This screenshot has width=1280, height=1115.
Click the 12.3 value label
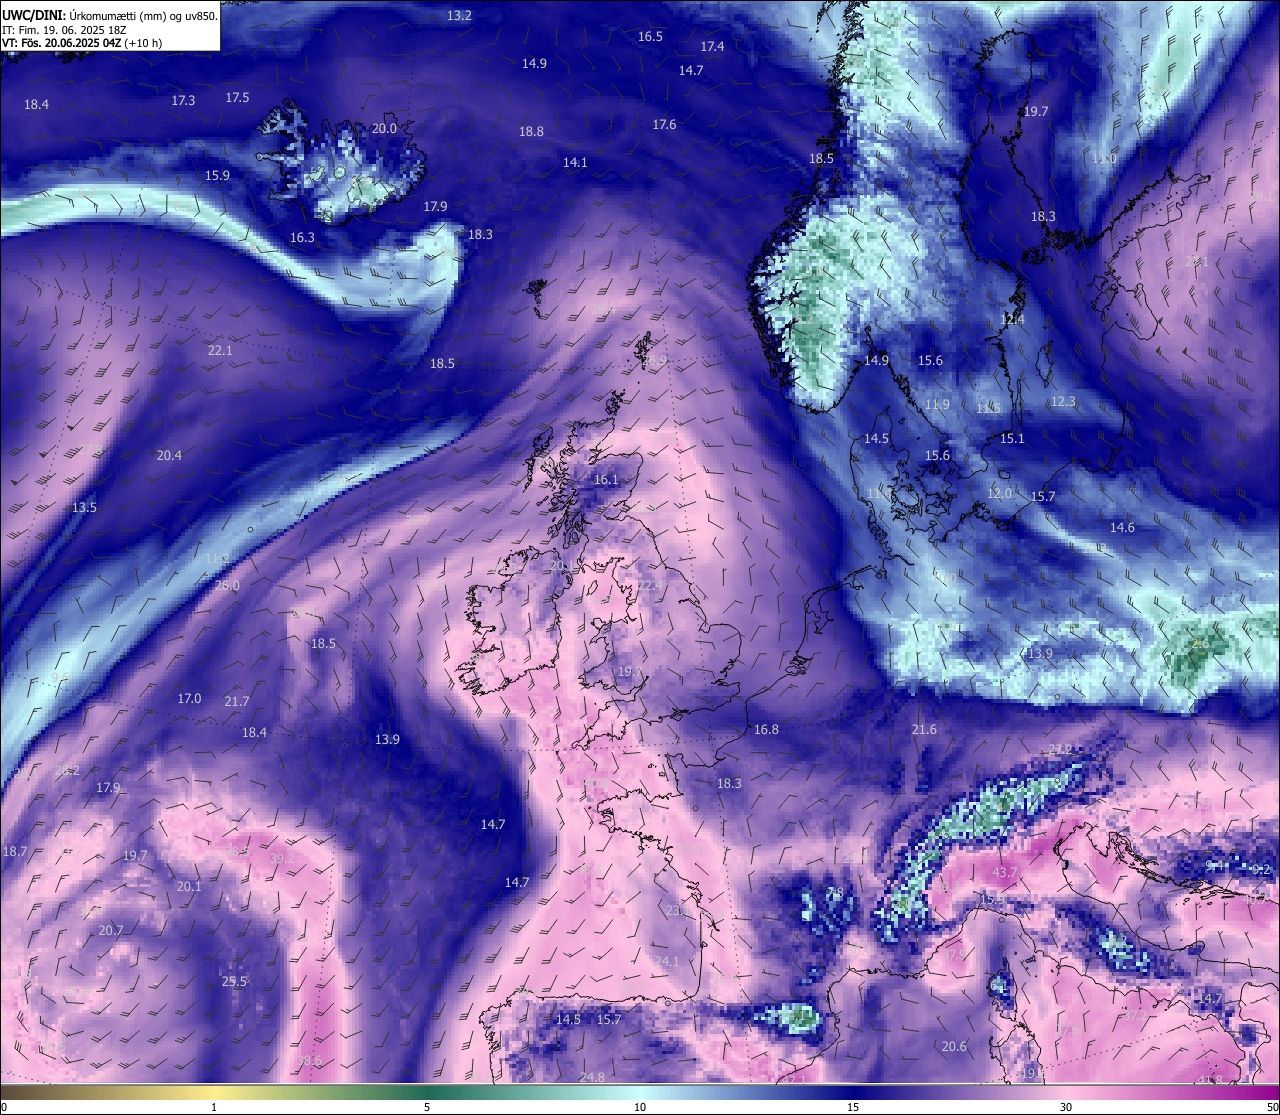click(x=1063, y=402)
